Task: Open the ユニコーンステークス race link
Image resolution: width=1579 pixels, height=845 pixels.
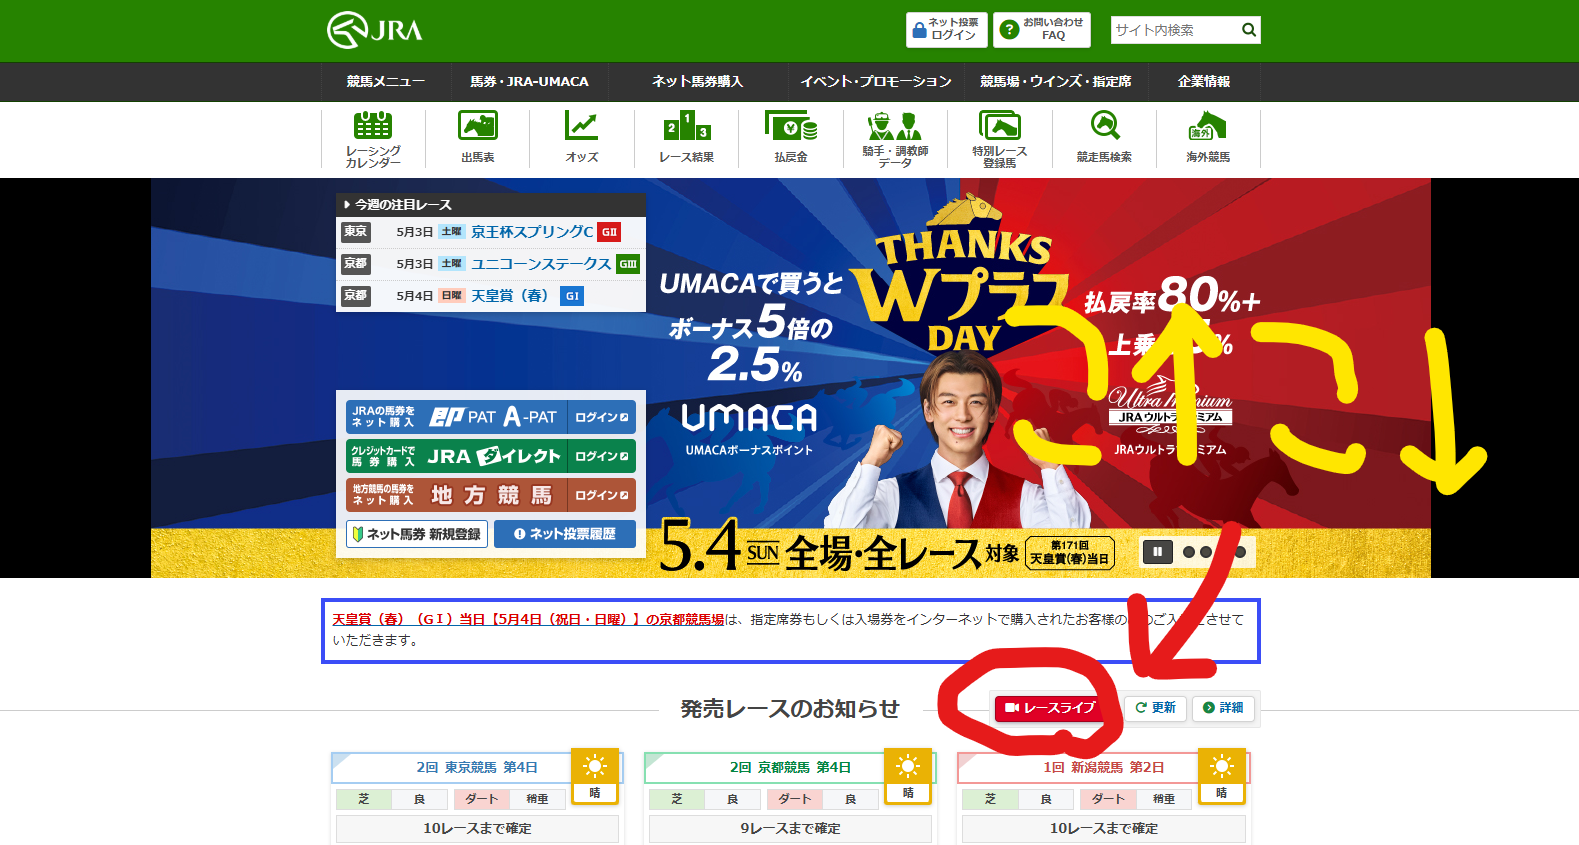Action: pos(541,264)
